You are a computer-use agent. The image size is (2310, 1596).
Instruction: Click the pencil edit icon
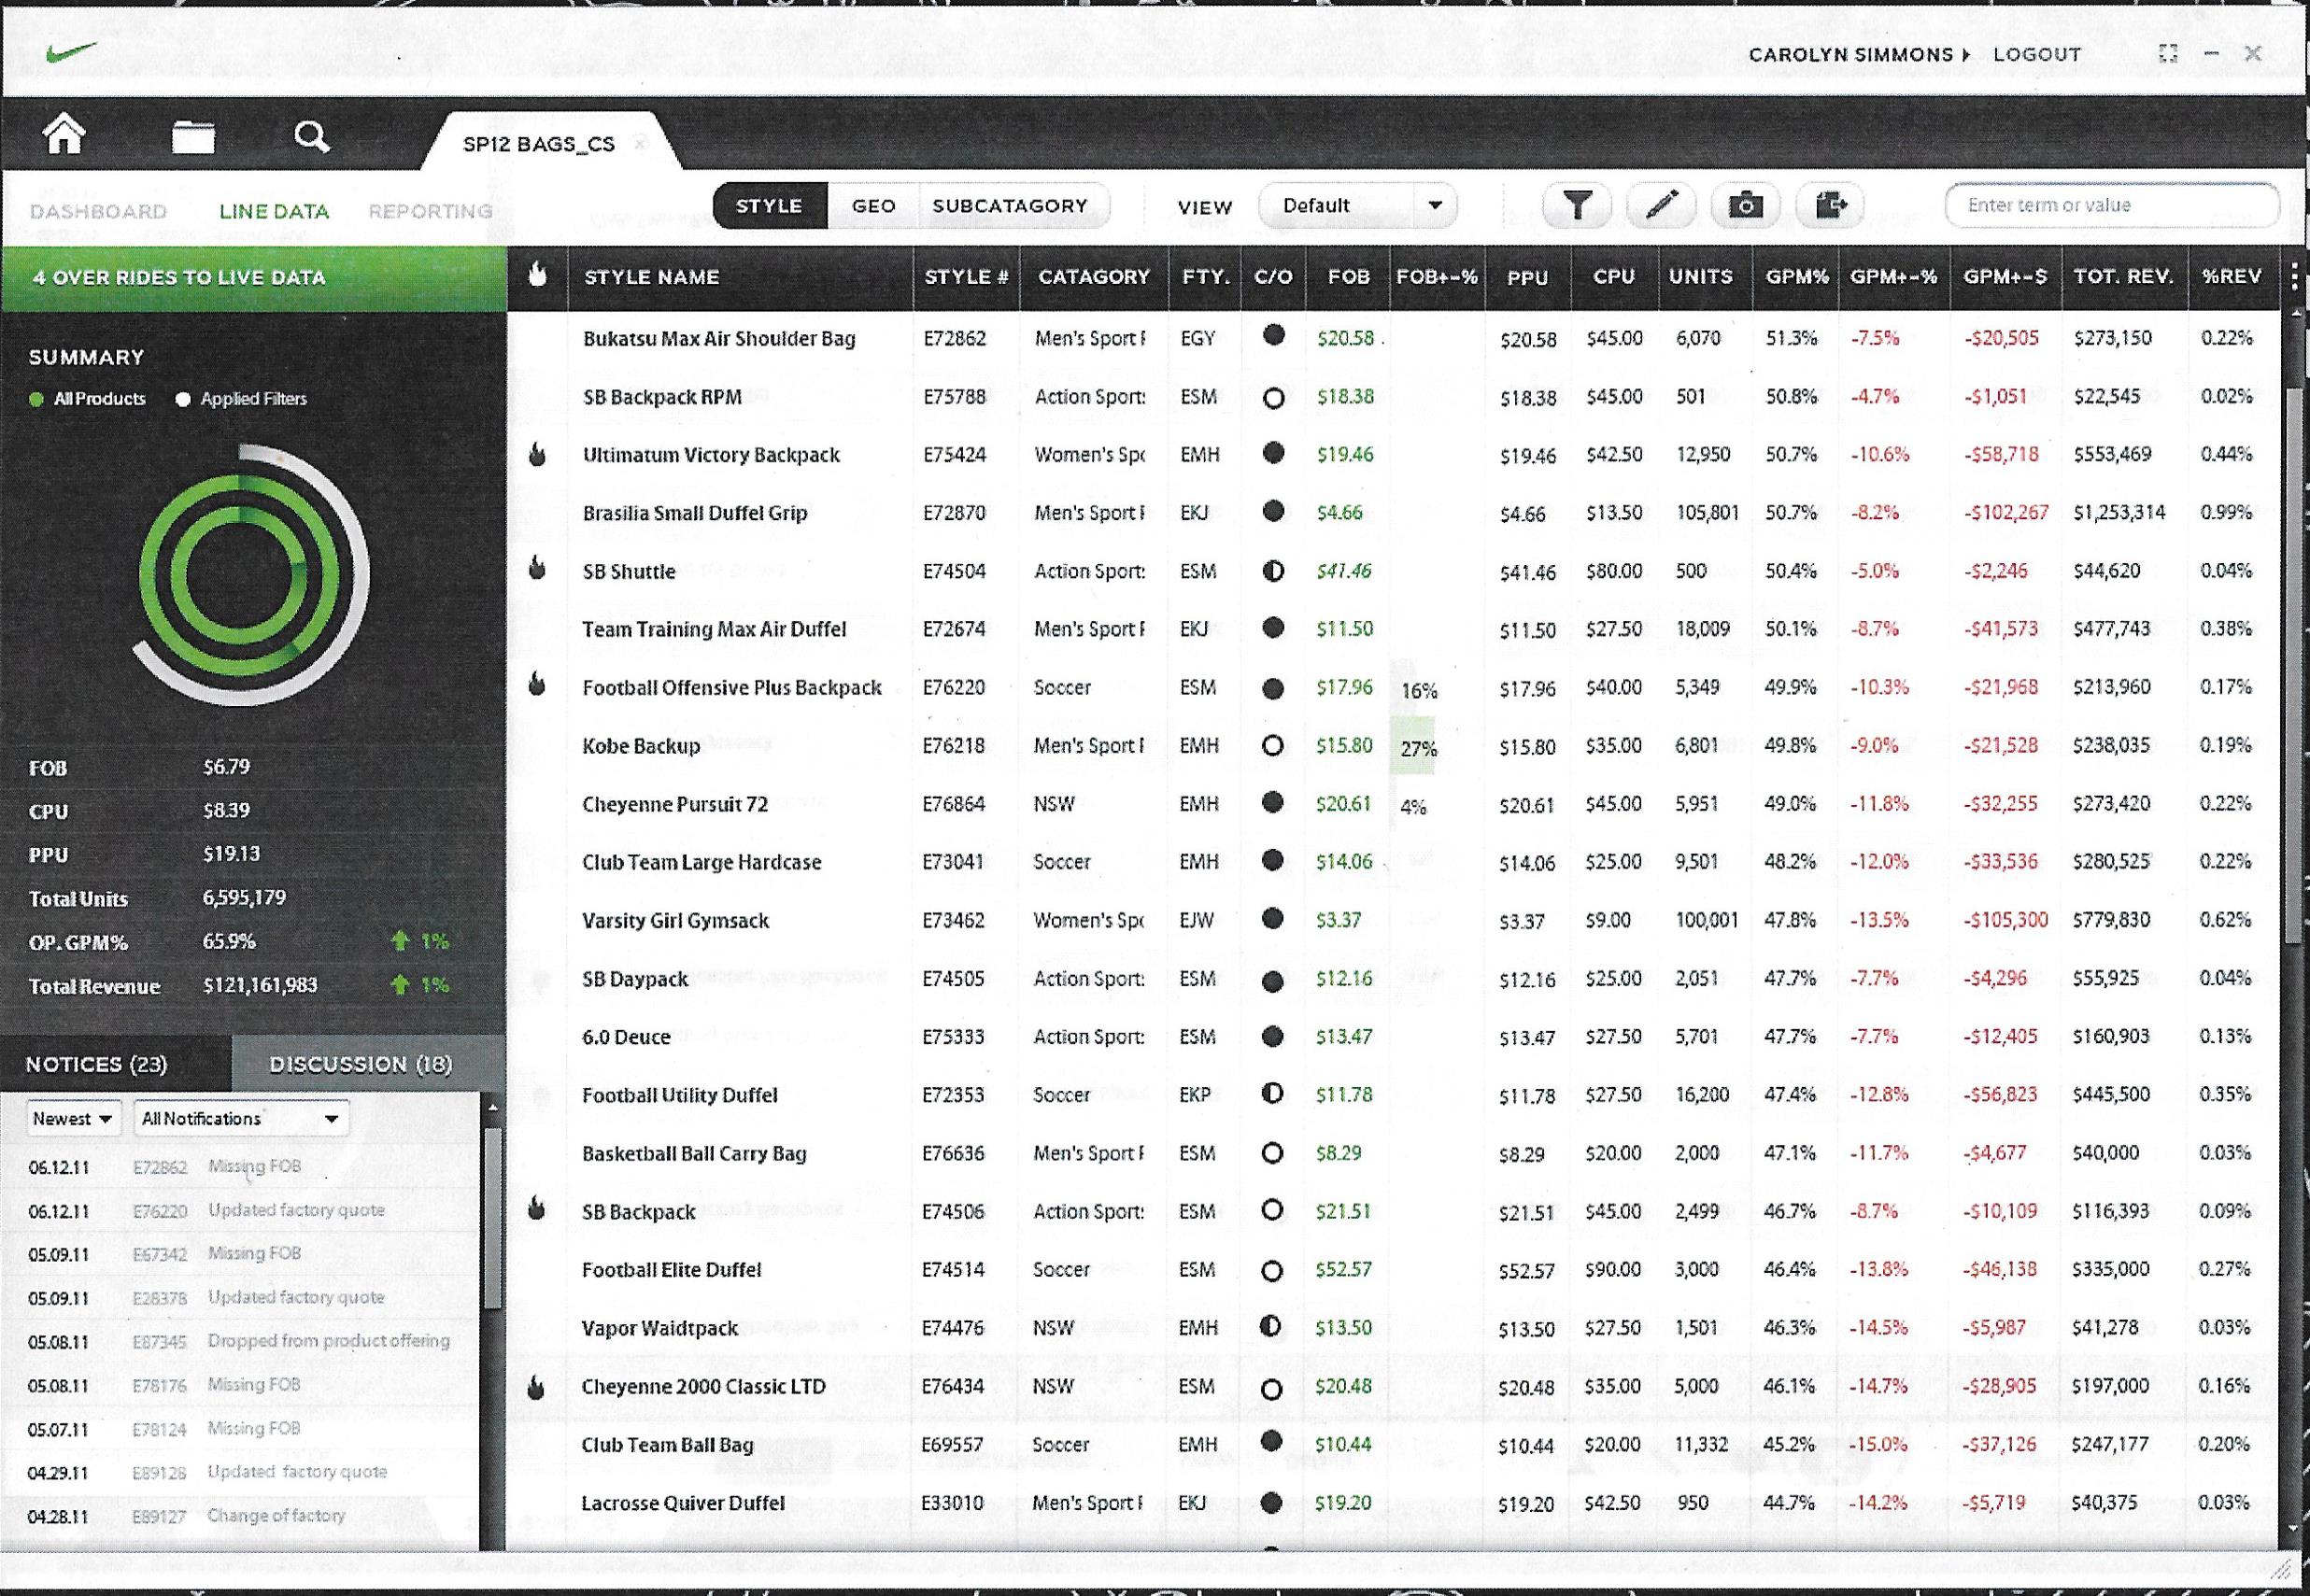click(x=1662, y=206)
